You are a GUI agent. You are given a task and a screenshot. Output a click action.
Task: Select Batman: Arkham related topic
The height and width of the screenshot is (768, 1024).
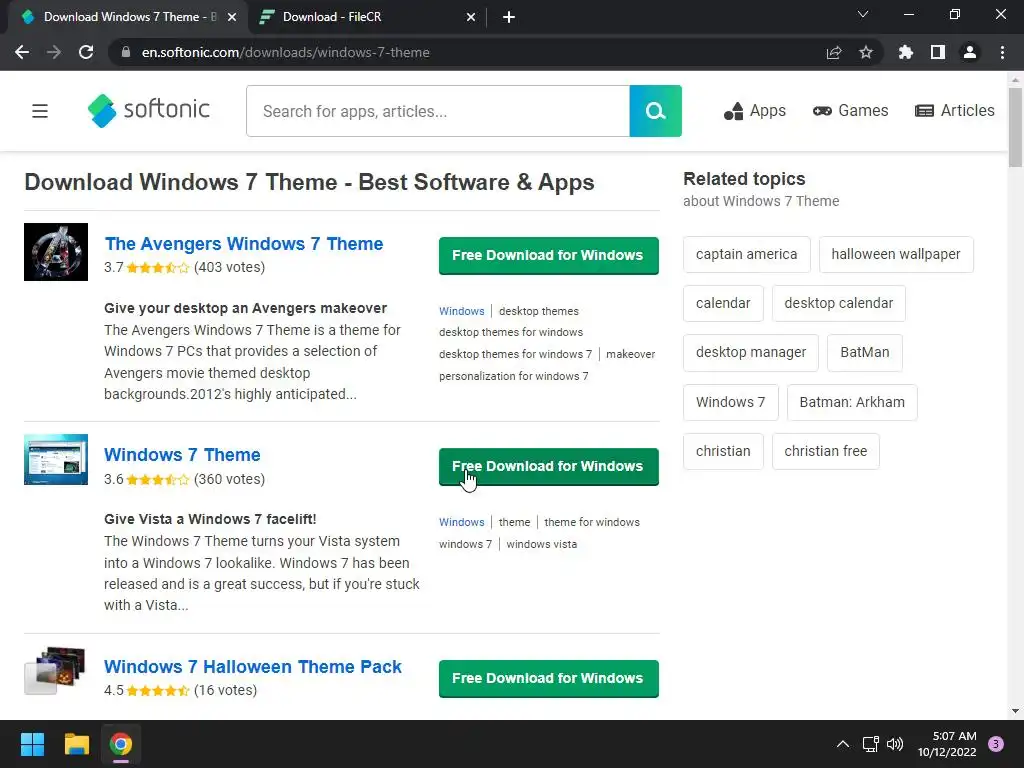pyautogui.click(x=852, y=402)
